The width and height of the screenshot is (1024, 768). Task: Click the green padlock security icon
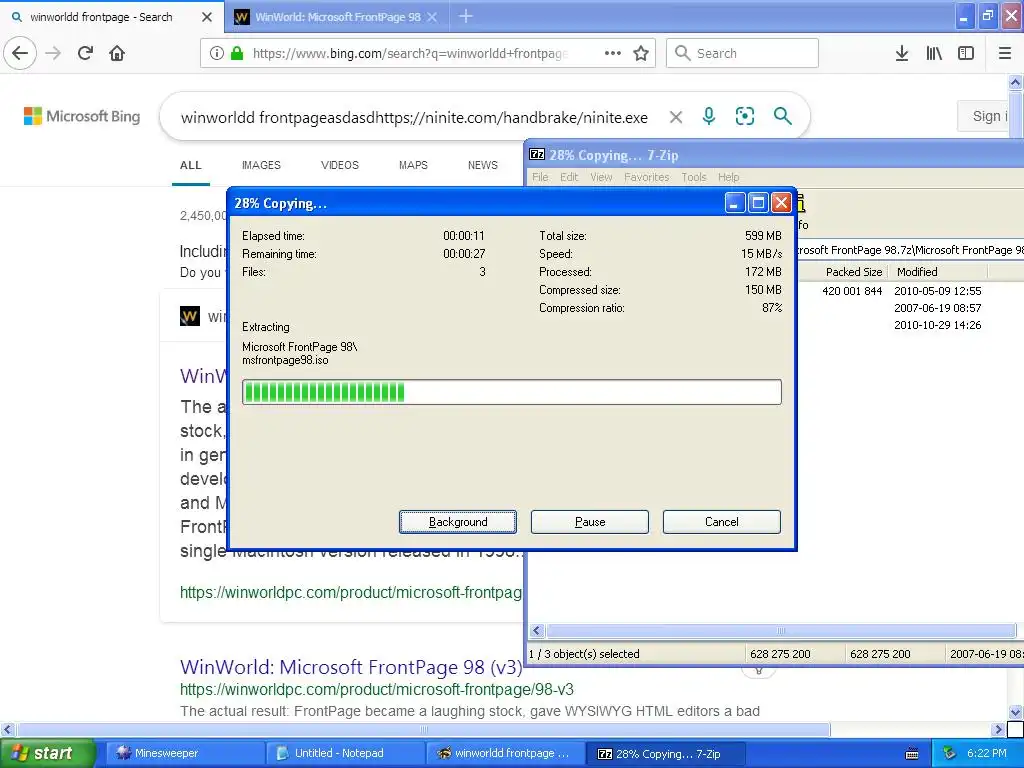point(237,53)
